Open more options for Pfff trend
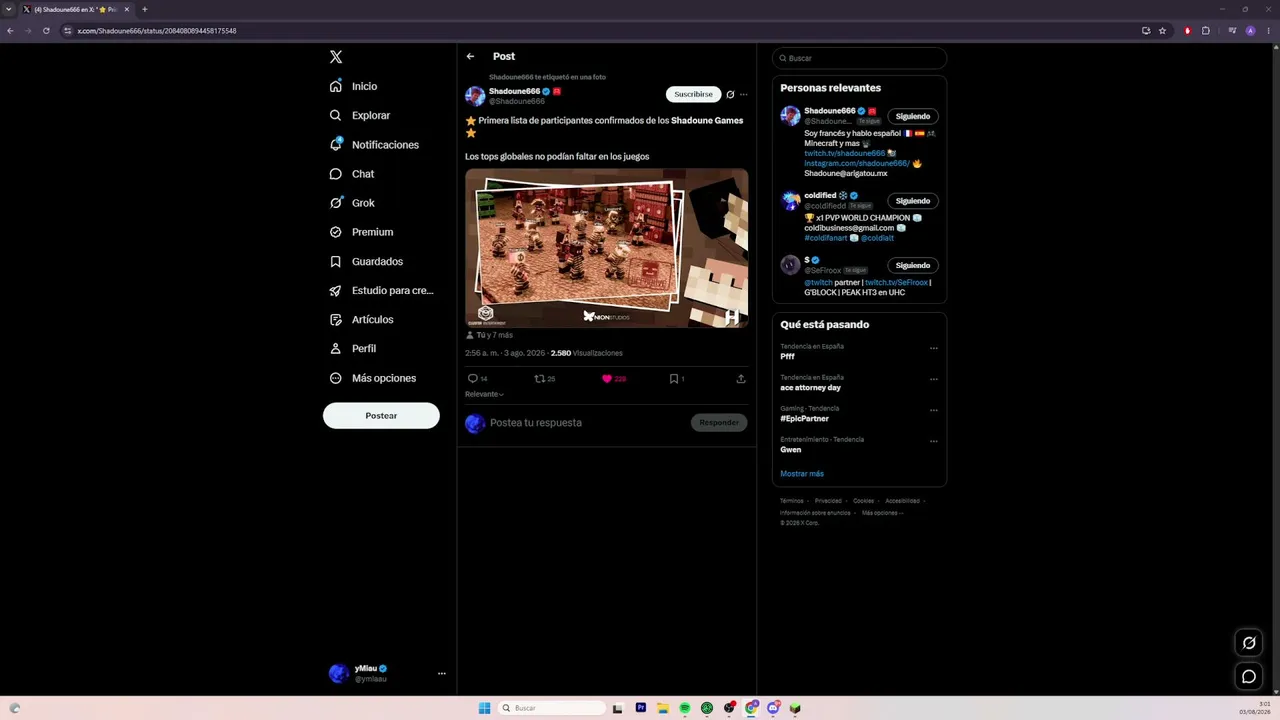1280x720 pixels. tap(933, 348)
